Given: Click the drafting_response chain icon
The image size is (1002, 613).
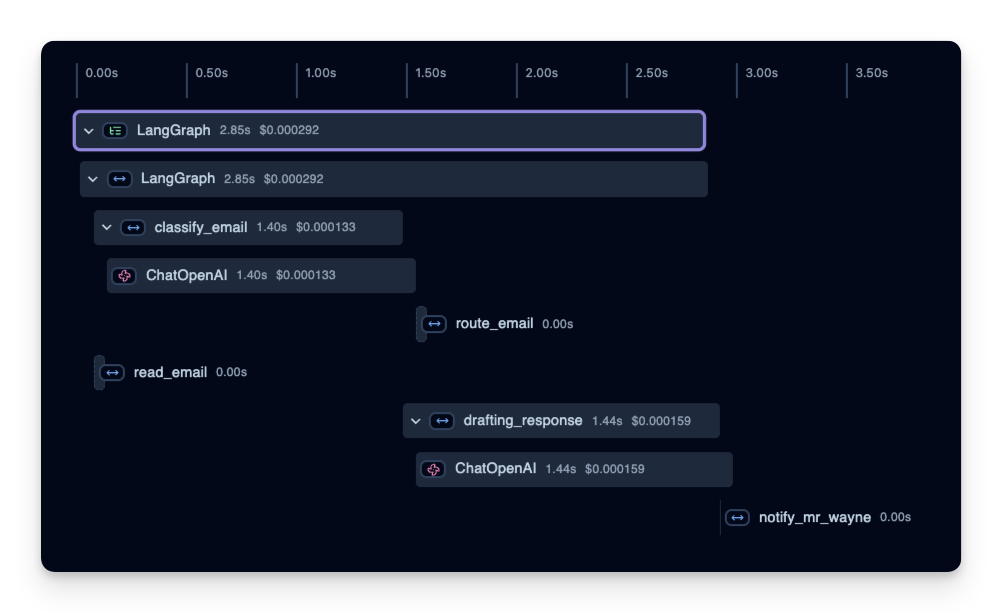Looking at the screenshot, I should (442, 421).
